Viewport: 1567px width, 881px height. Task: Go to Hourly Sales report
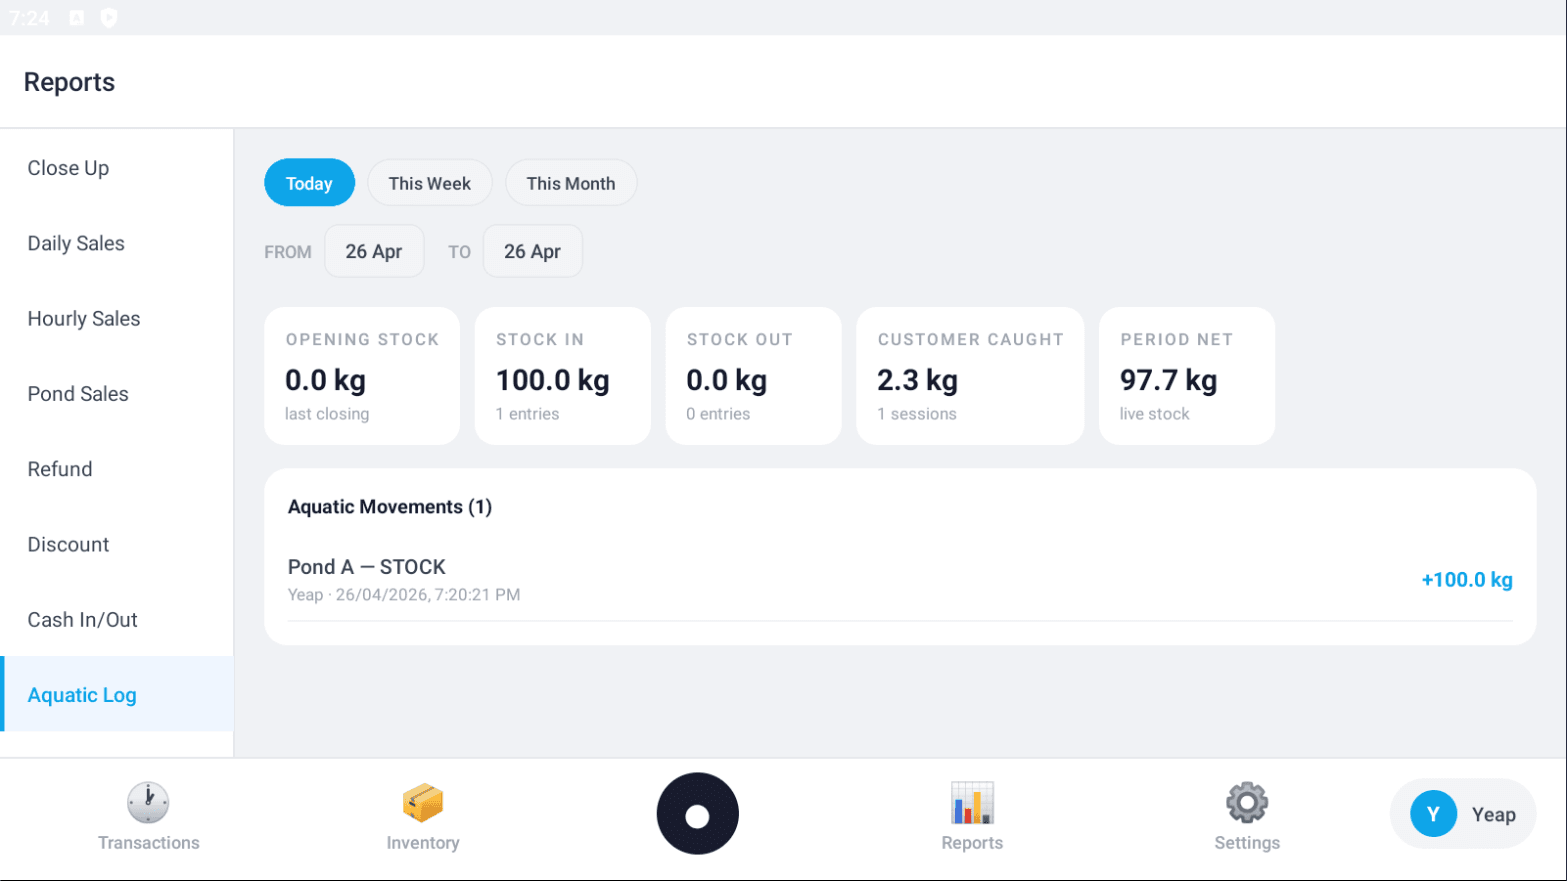click(x=84, y=319)
